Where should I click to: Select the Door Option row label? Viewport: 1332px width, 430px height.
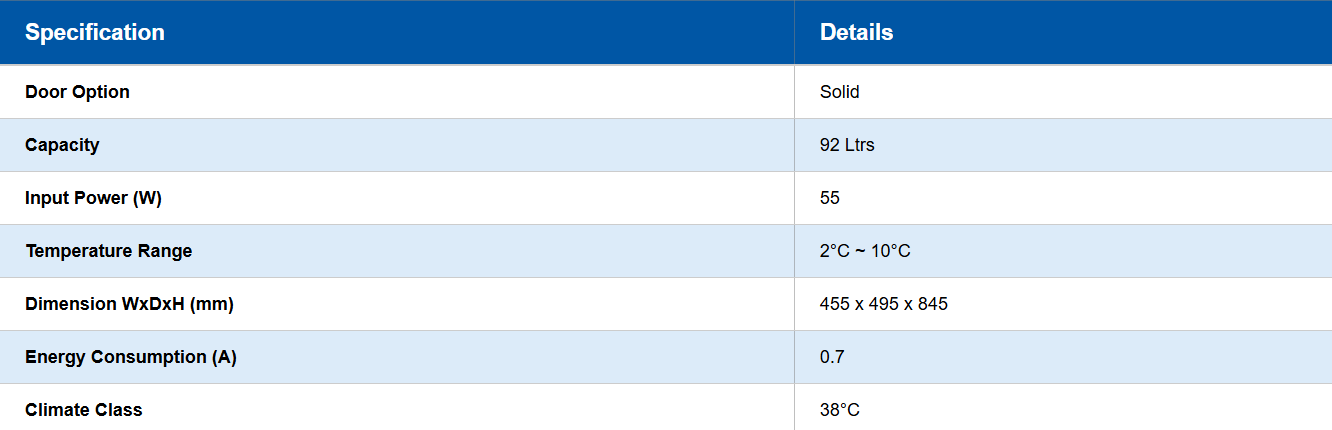(77, 92)
